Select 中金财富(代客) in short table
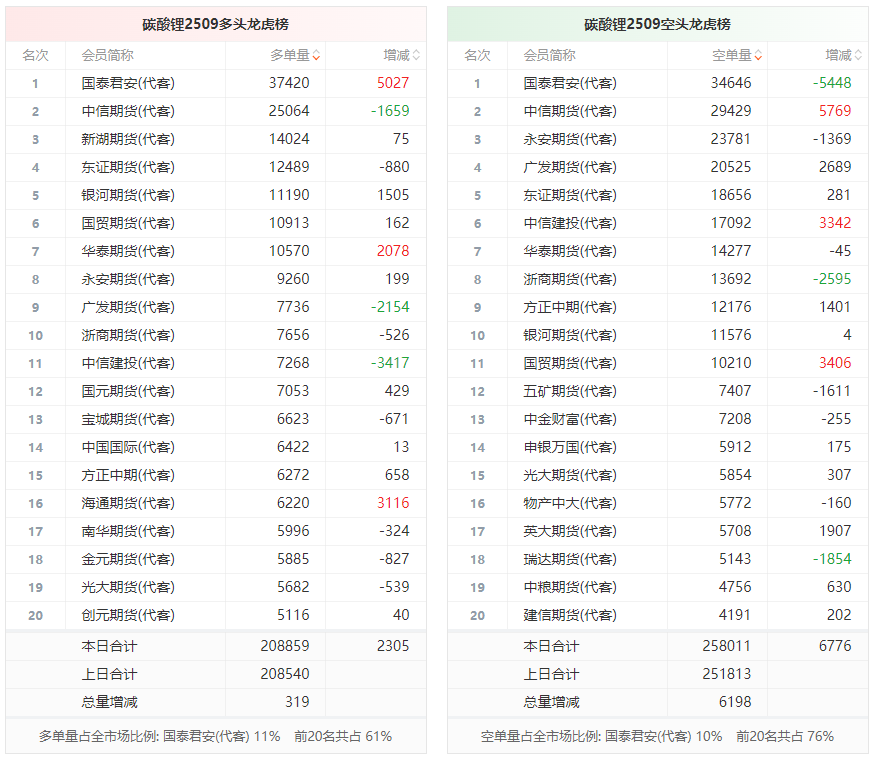The height and width of the screenshot is (761, 875). [x=570, y=419]
